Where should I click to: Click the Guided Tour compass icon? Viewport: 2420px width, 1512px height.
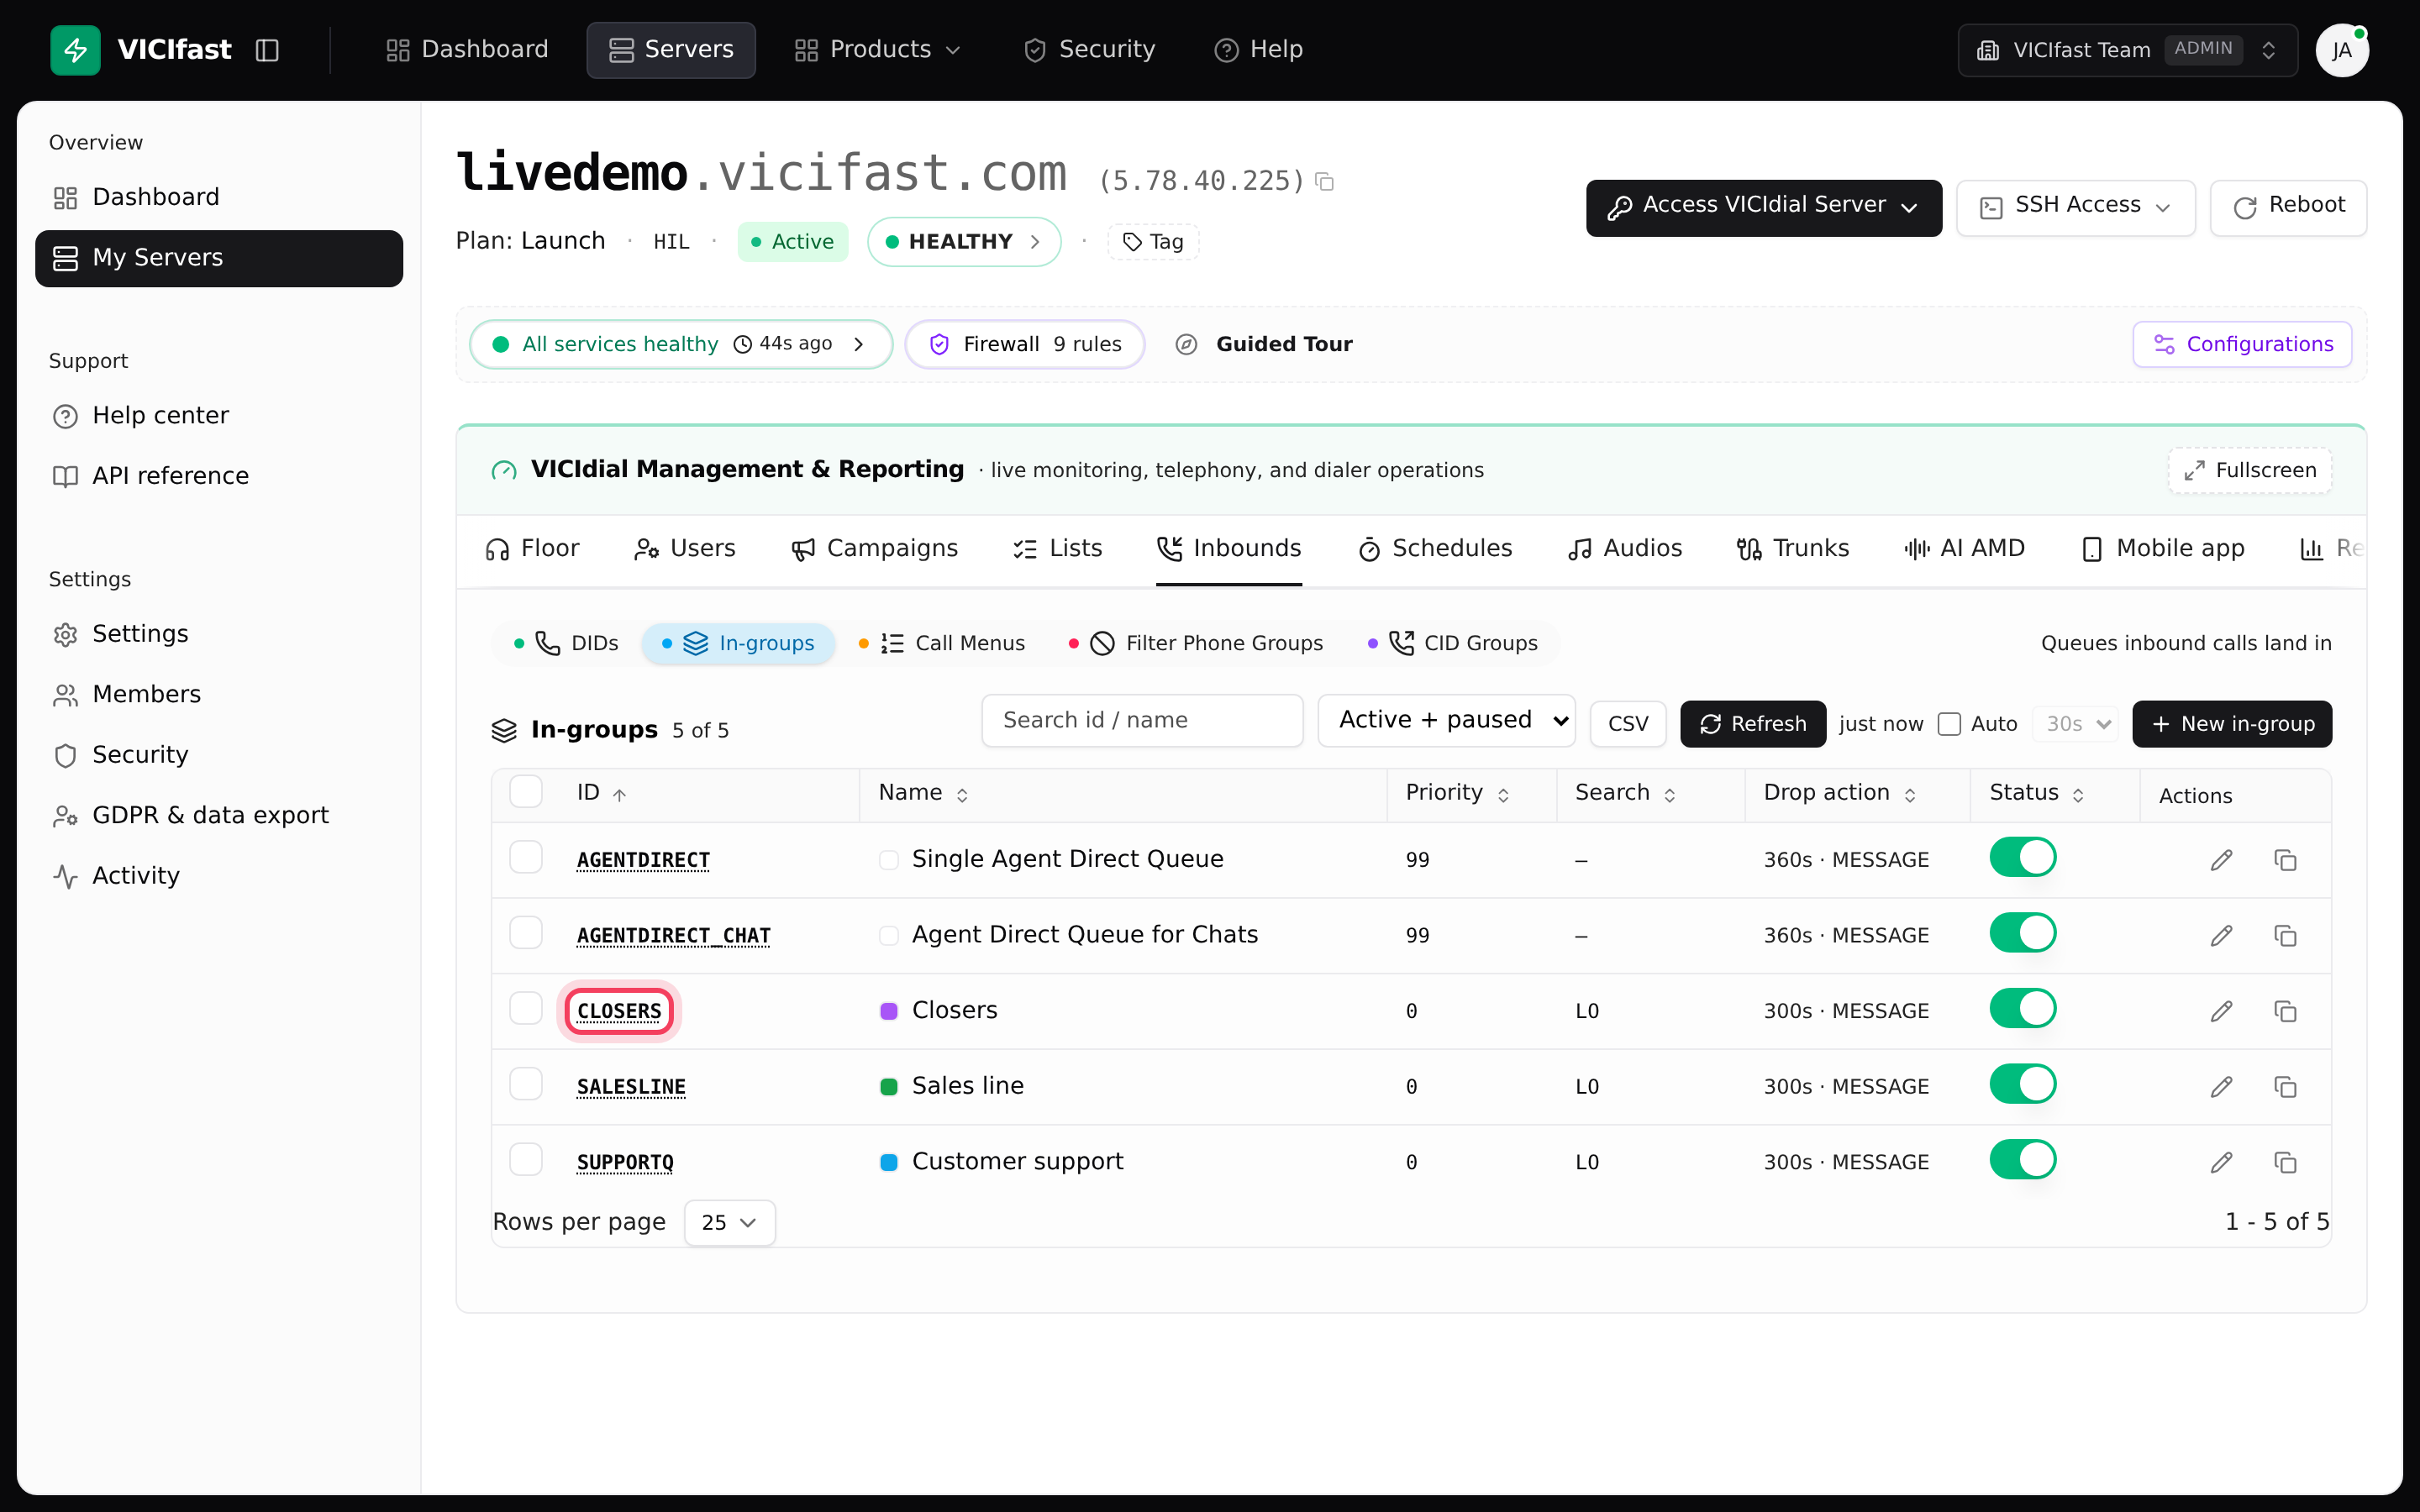pos(1186,344)
